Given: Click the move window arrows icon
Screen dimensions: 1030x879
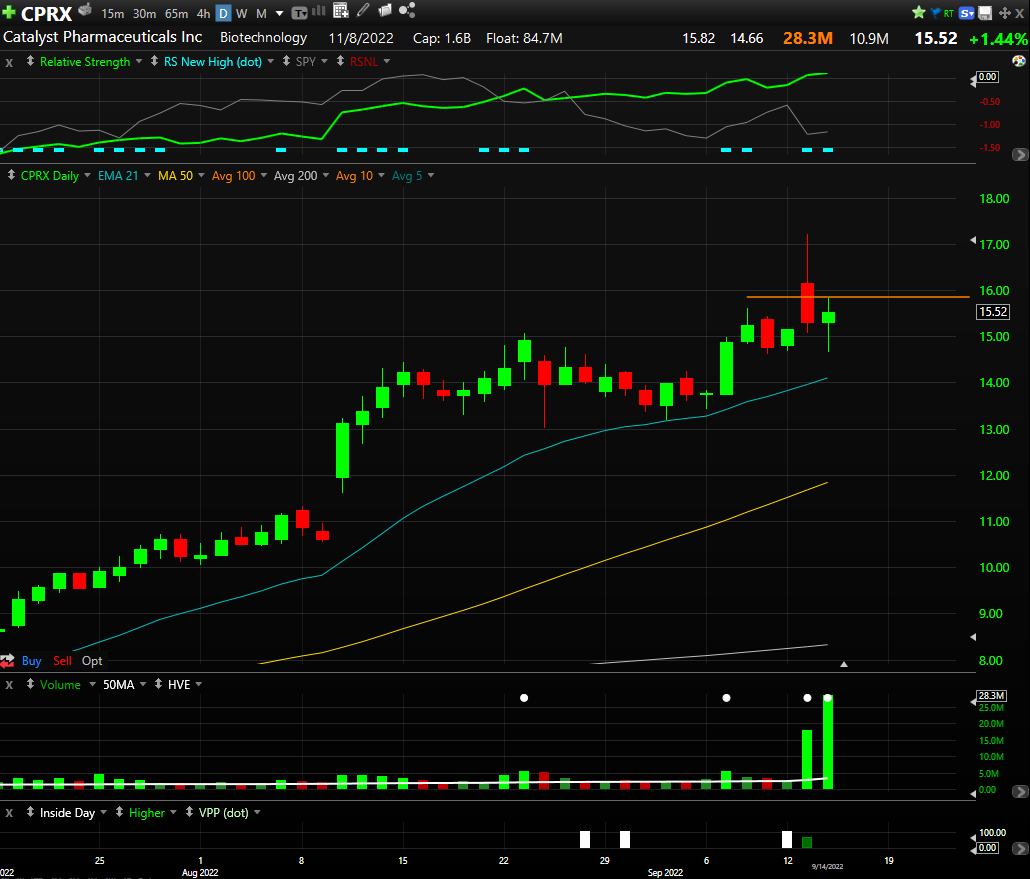Looking at the screenshot, I should [x=1004, y=13].
